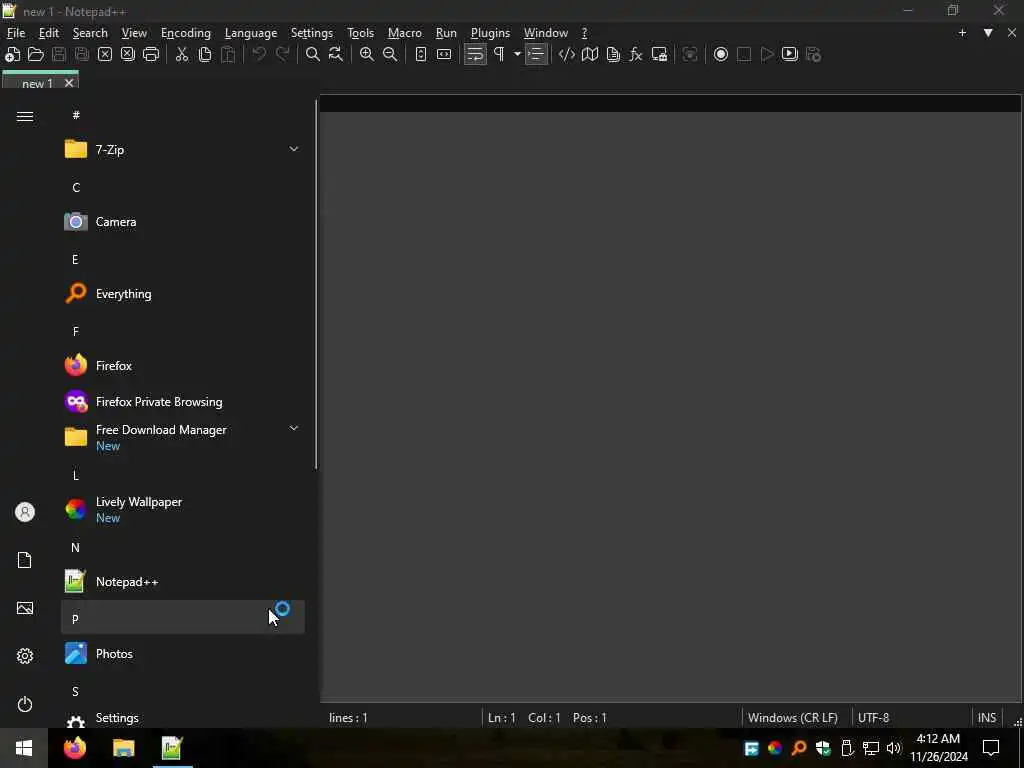Screen dimensions: 1024x768
Task: Close current document via toolbar icon
Action: coord(104,55)
